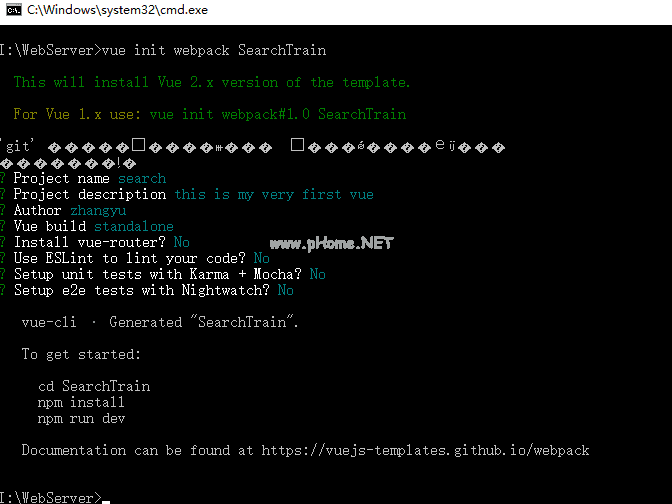
Task: Click the www.pHome.NET watermark text
Action: click(x=332, y=243)
